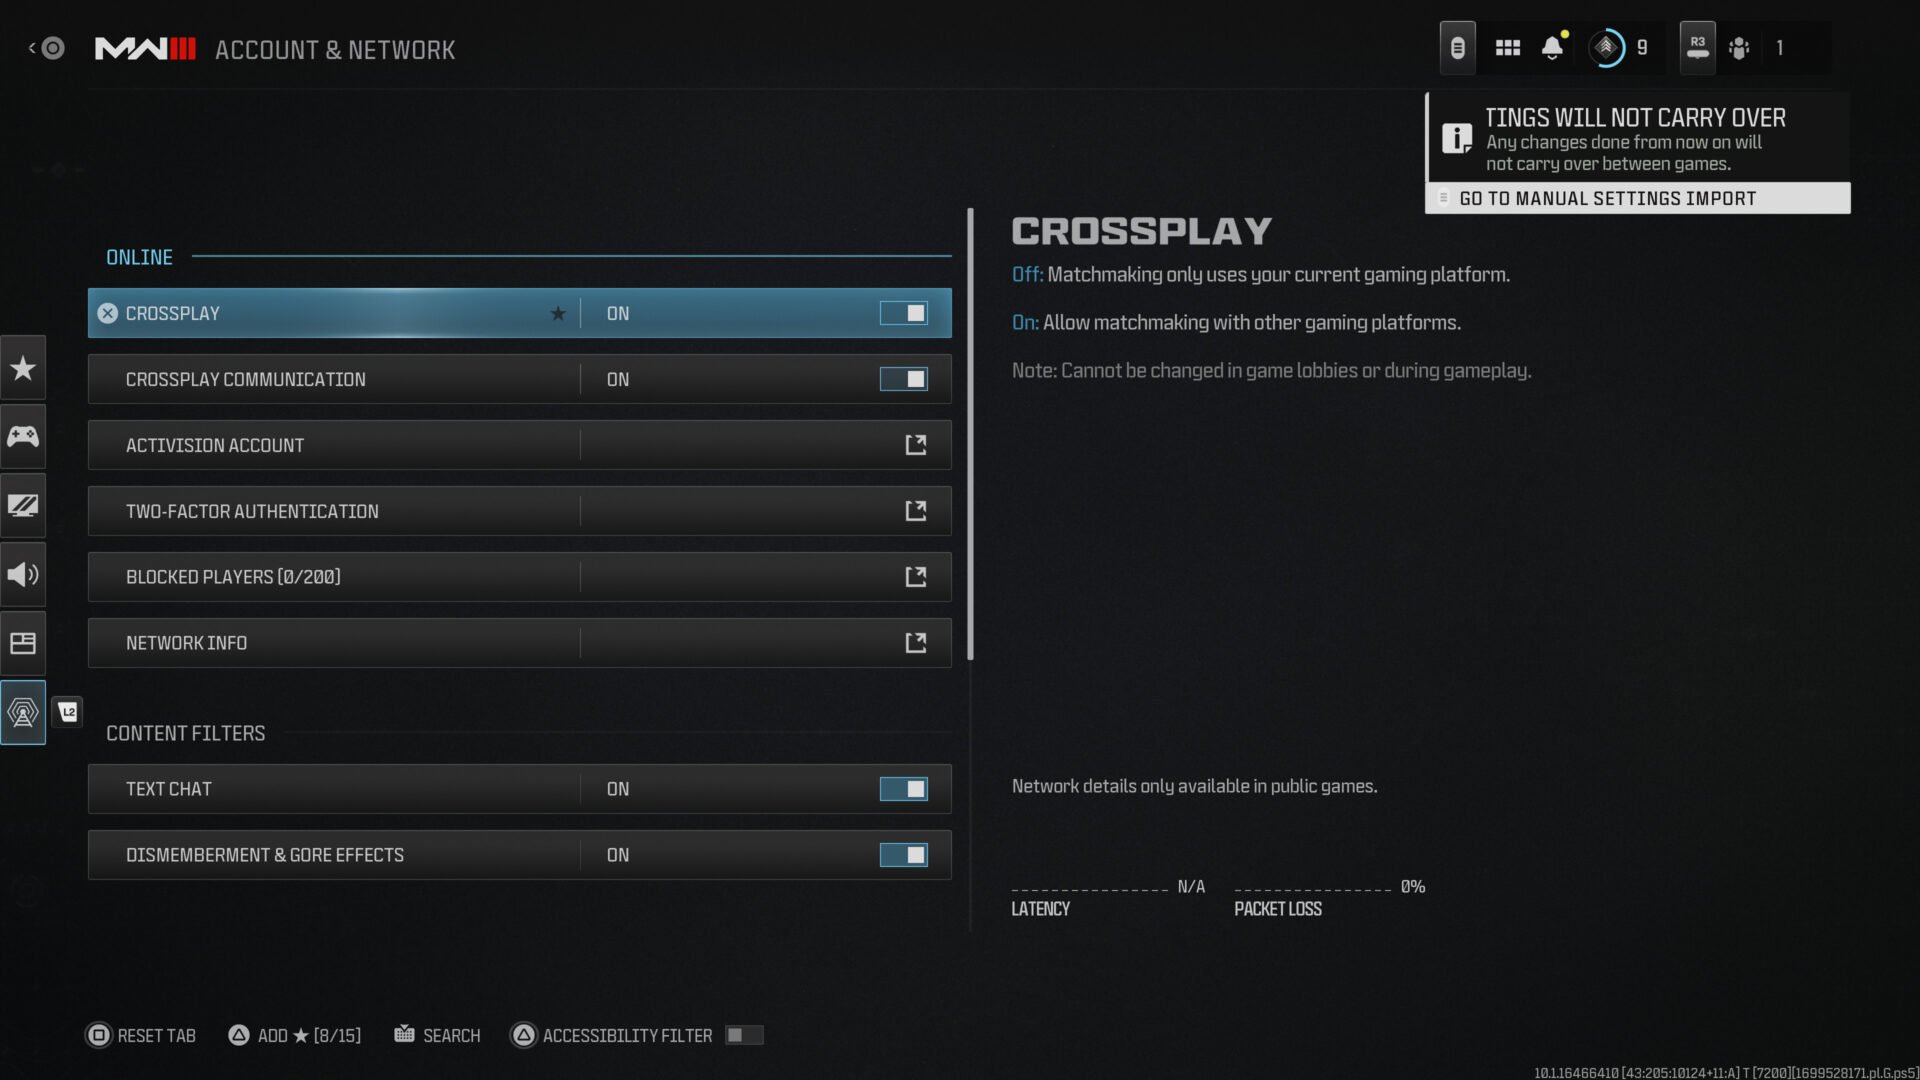Click the notification bell icon top right

(x=1553, y=46)
